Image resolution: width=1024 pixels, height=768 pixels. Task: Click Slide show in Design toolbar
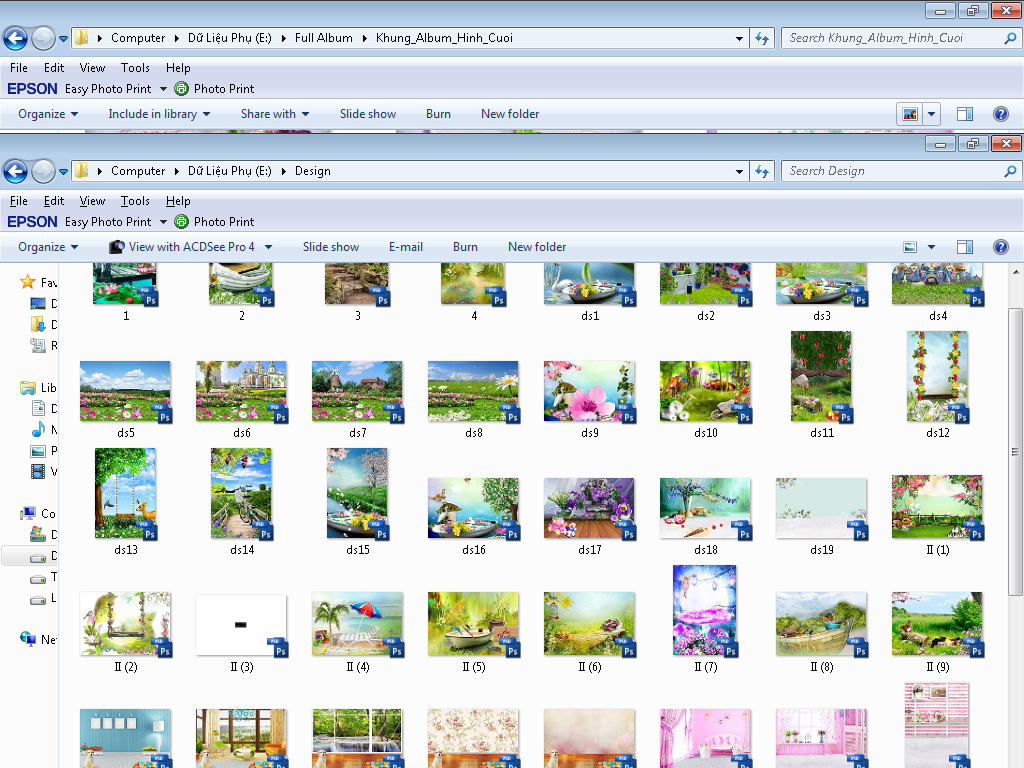point(330,247)
